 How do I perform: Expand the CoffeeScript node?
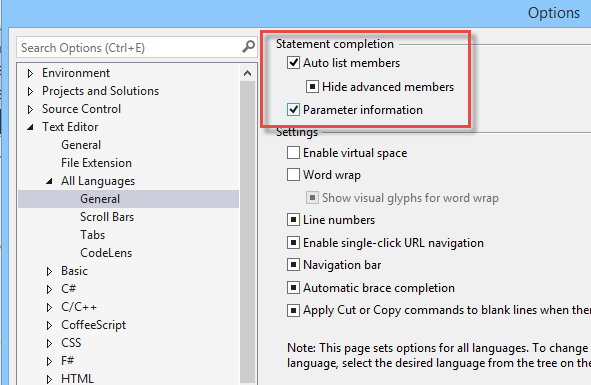pyautogui.click(x=49, y=325)
